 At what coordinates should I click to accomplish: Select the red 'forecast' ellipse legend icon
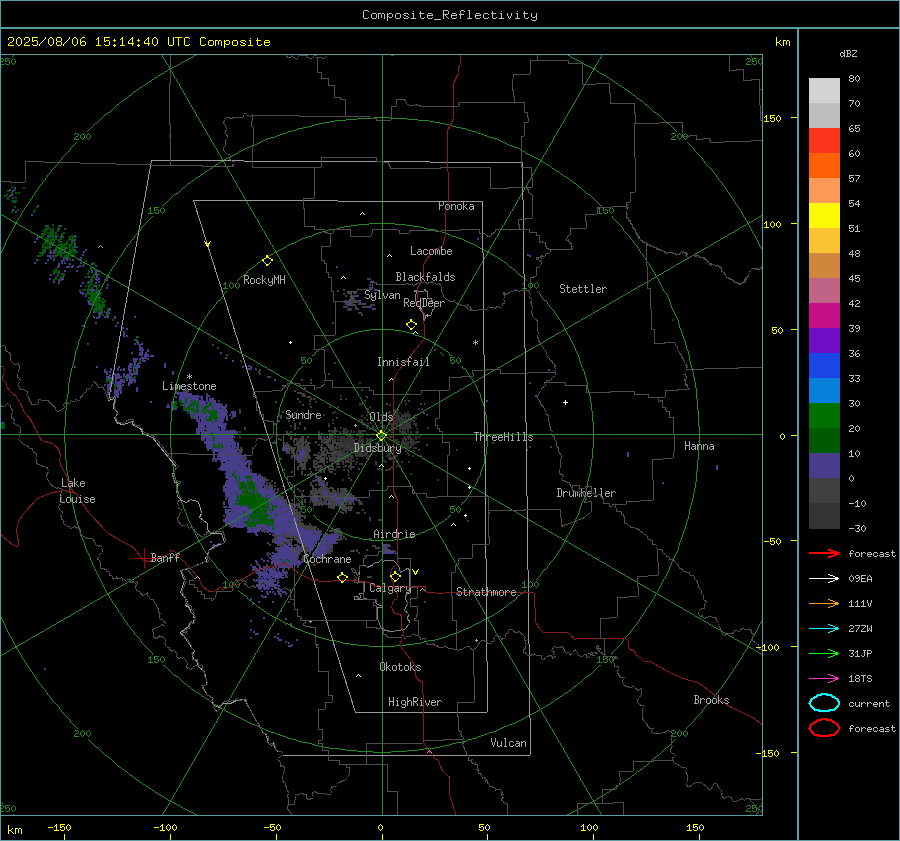click(824, 728)
